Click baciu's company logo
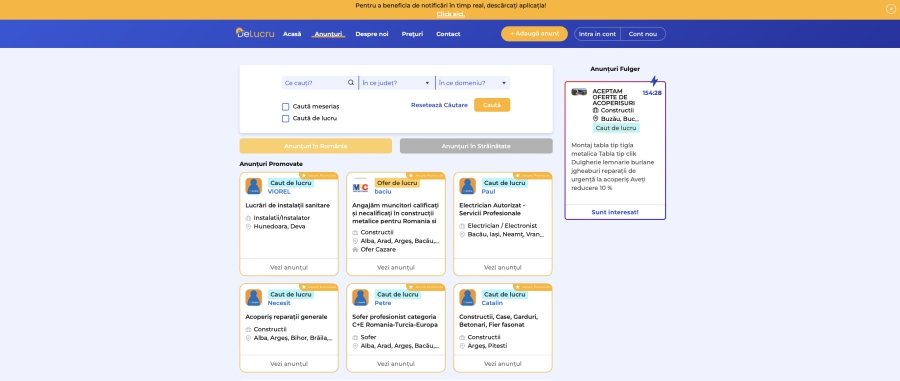Image resolution: width=900 pixels, height=381 pixels. [360, 186]
